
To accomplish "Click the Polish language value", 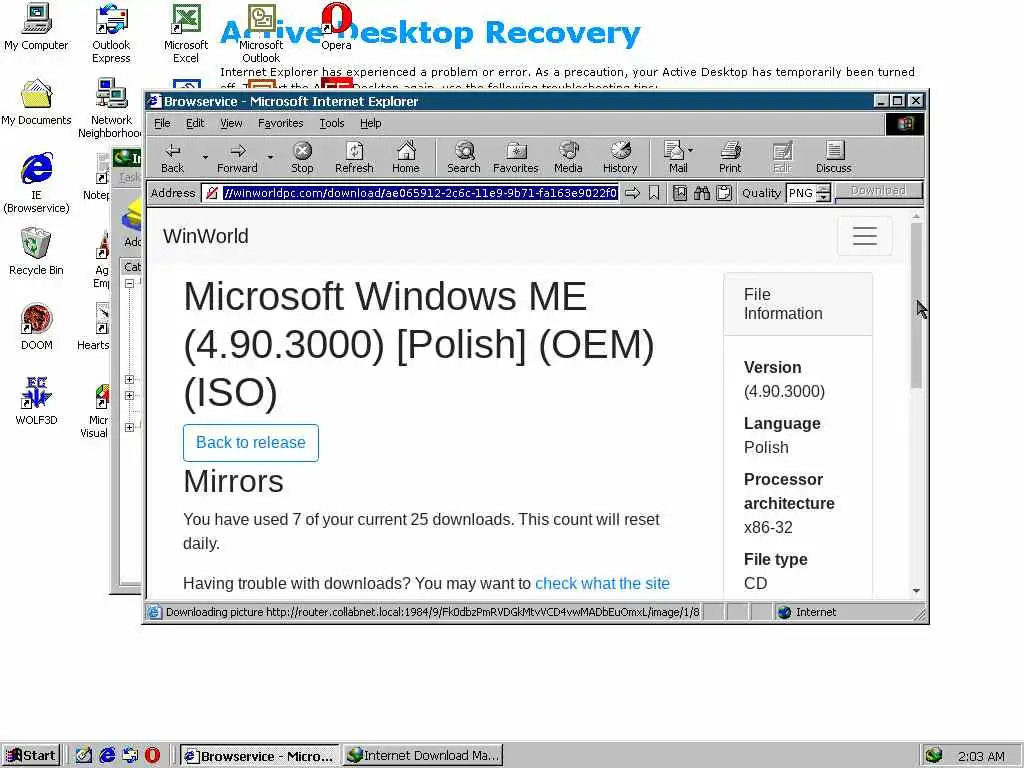I will [x=766, y=447].
